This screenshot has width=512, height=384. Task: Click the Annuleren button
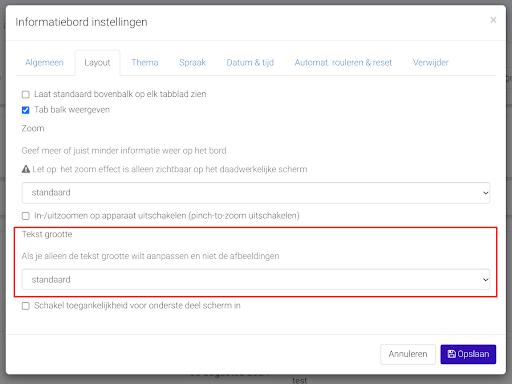[408, 354]
